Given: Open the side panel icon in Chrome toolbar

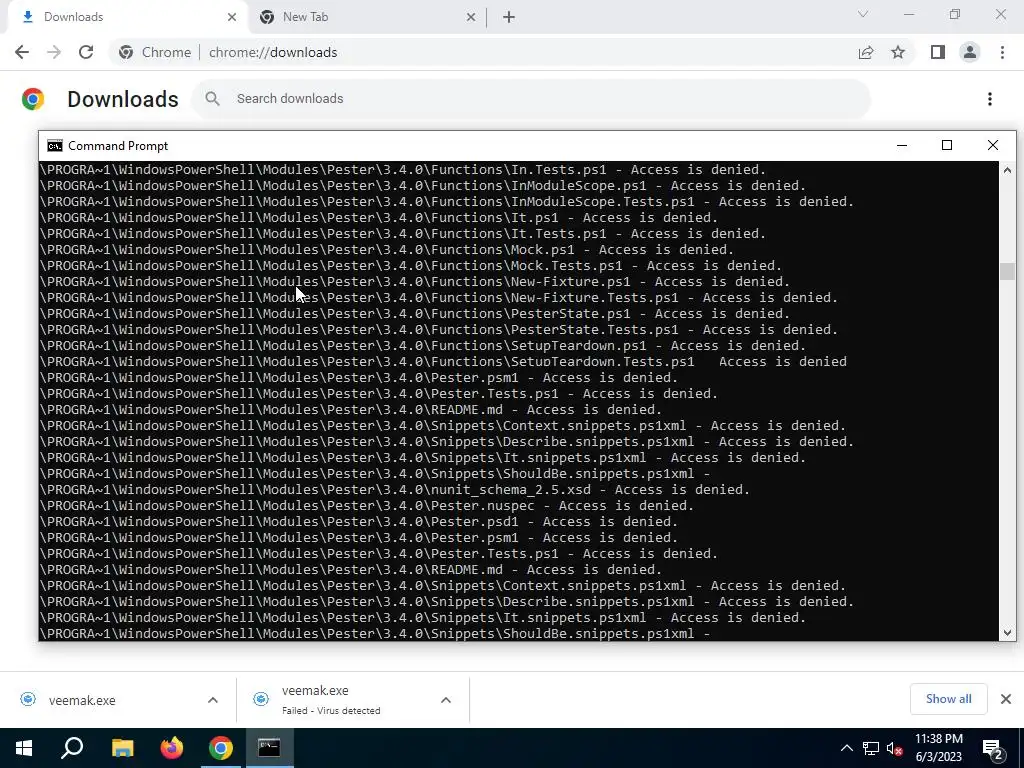Looking at the screenshot, I should 938,52.
